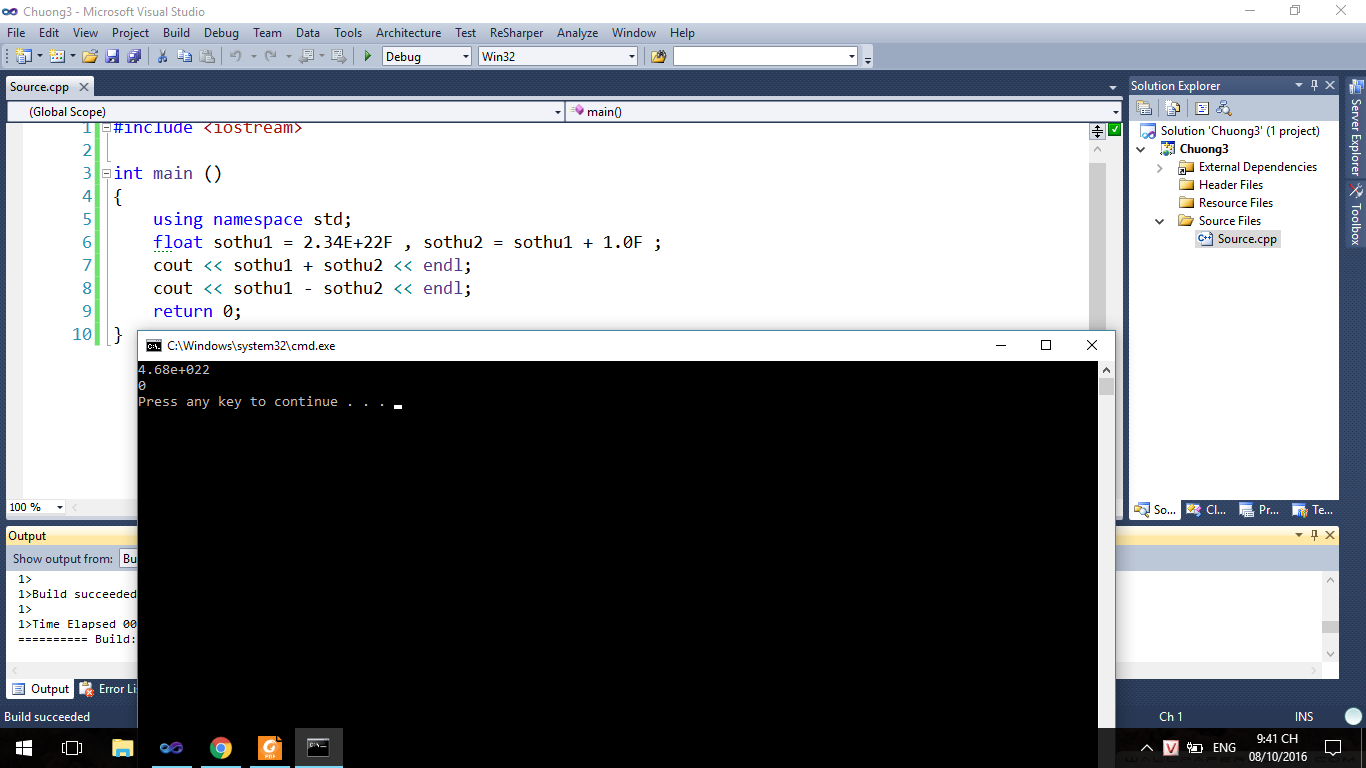This screenshot has height=768, width=1366.
Task: Click the Find in Files toolbar icon
Action: click(x=658, y=57)
